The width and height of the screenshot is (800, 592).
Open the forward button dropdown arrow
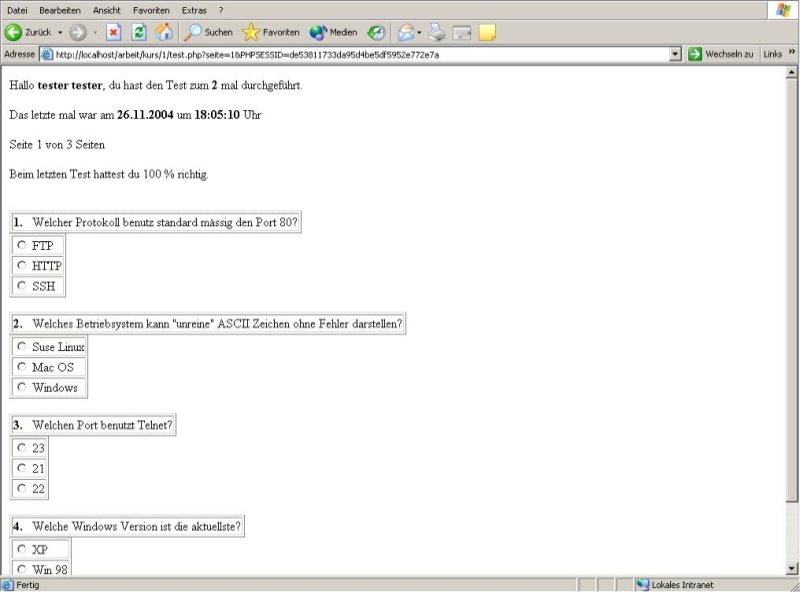tap(95, 33)
